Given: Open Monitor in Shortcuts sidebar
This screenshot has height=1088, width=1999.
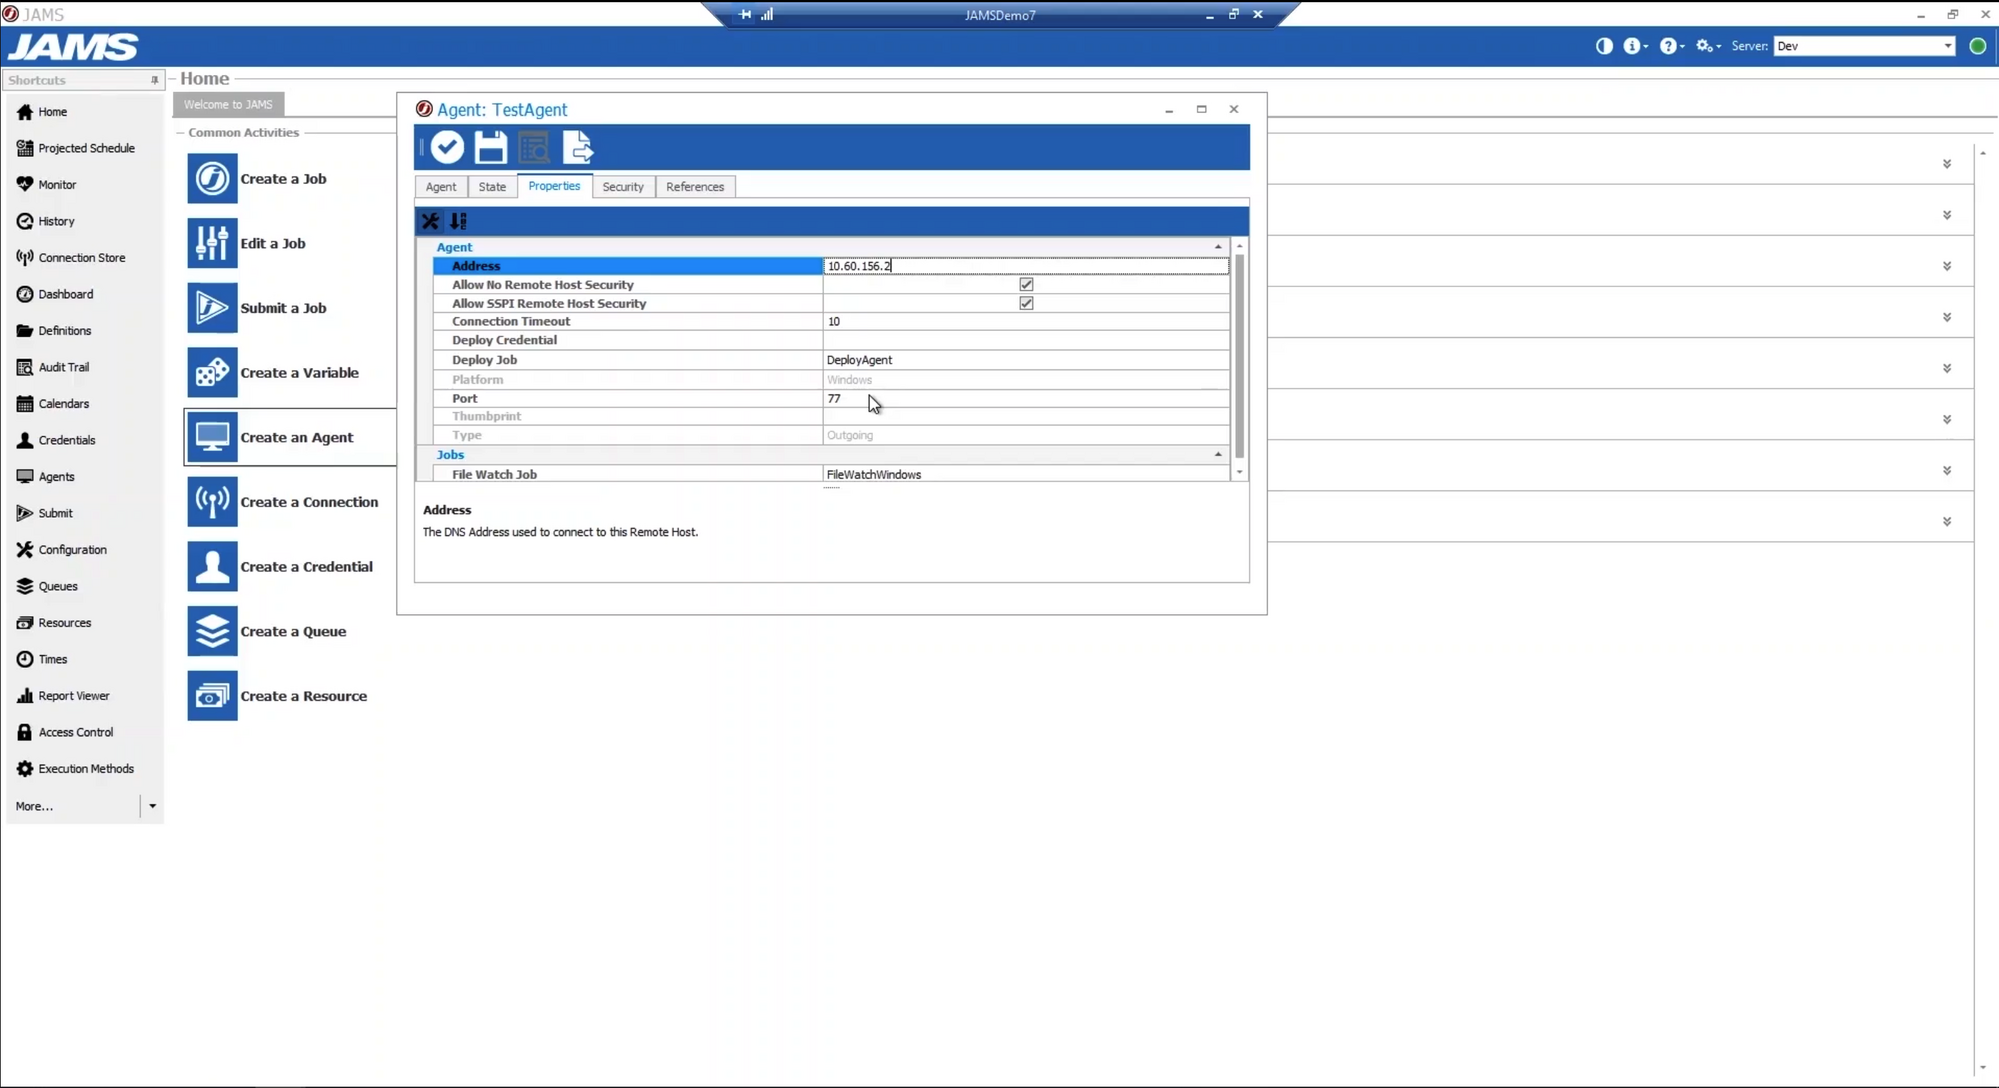Looking at the screenshot, I should (57, 185).
